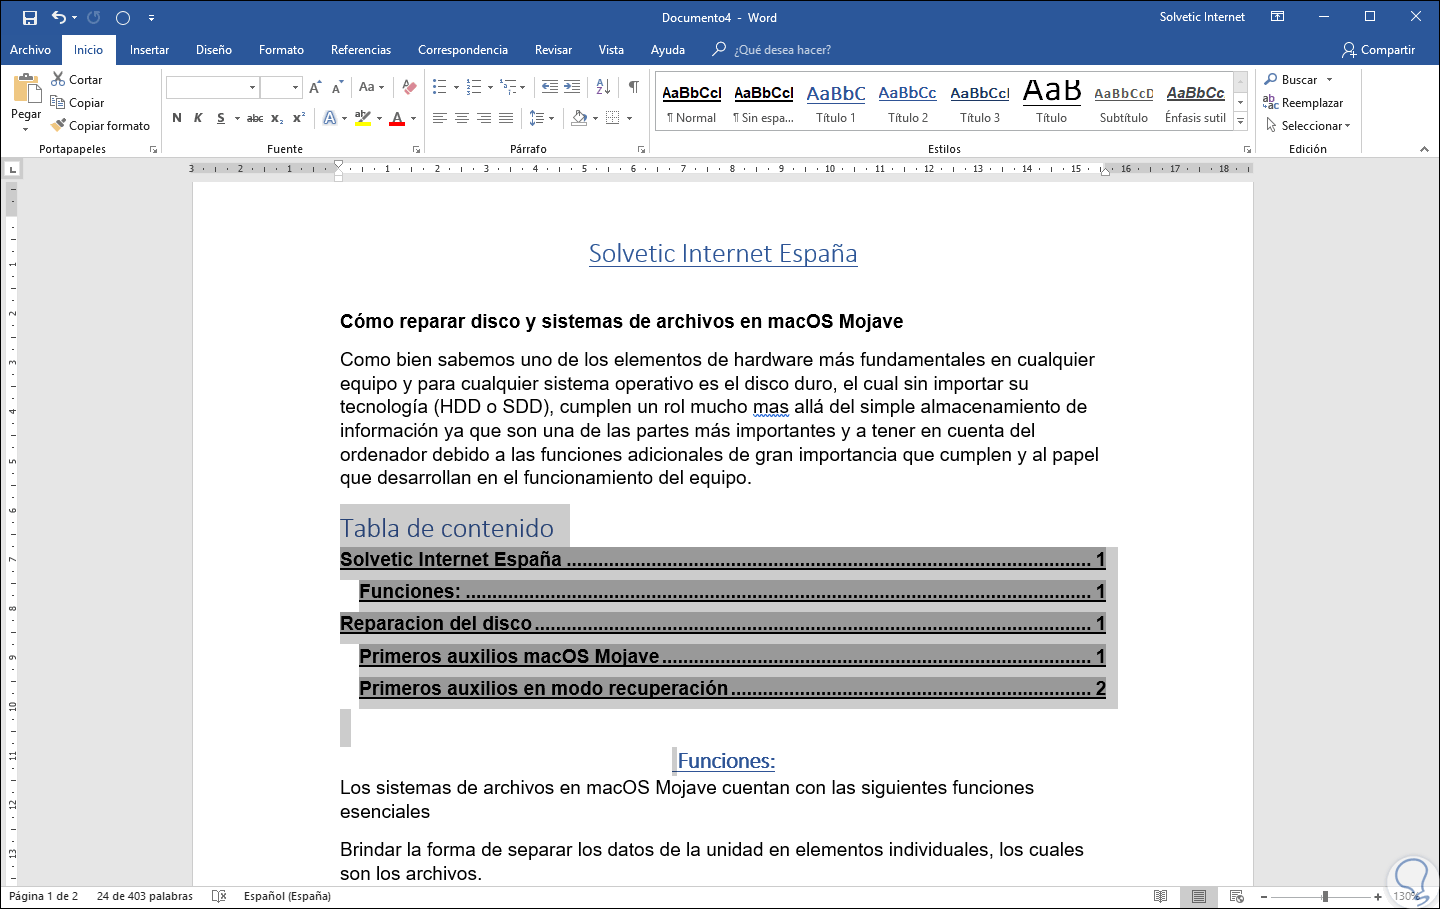
Task: Click the zoom slider handle
Action: pos(1325,897)
